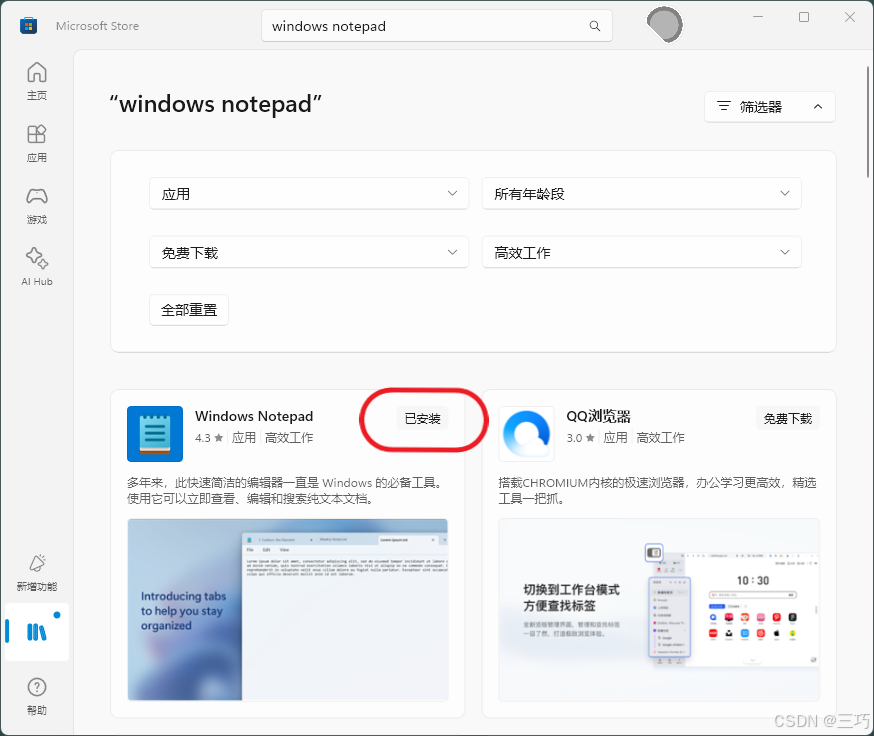Viewport: 874px width, 736px height.
Task: Open the QQ浏览器 title
Action: [x=598, y=417]
